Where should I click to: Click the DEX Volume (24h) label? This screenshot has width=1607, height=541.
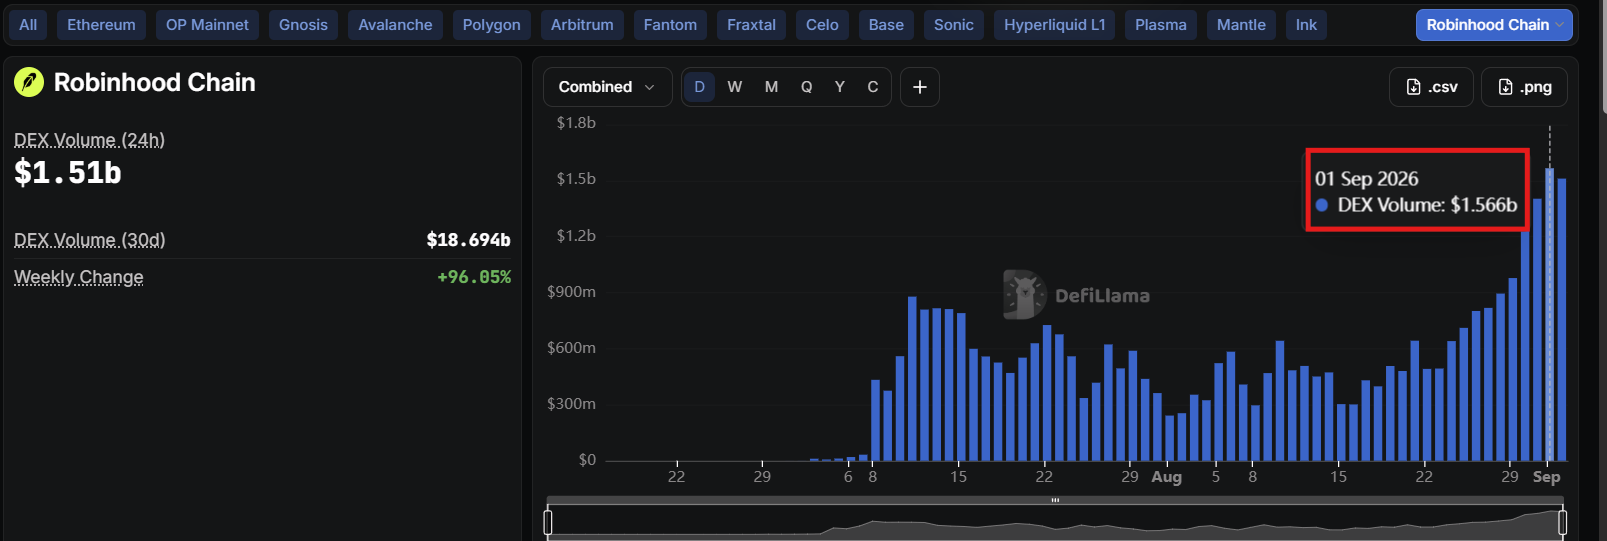point(89,140)
